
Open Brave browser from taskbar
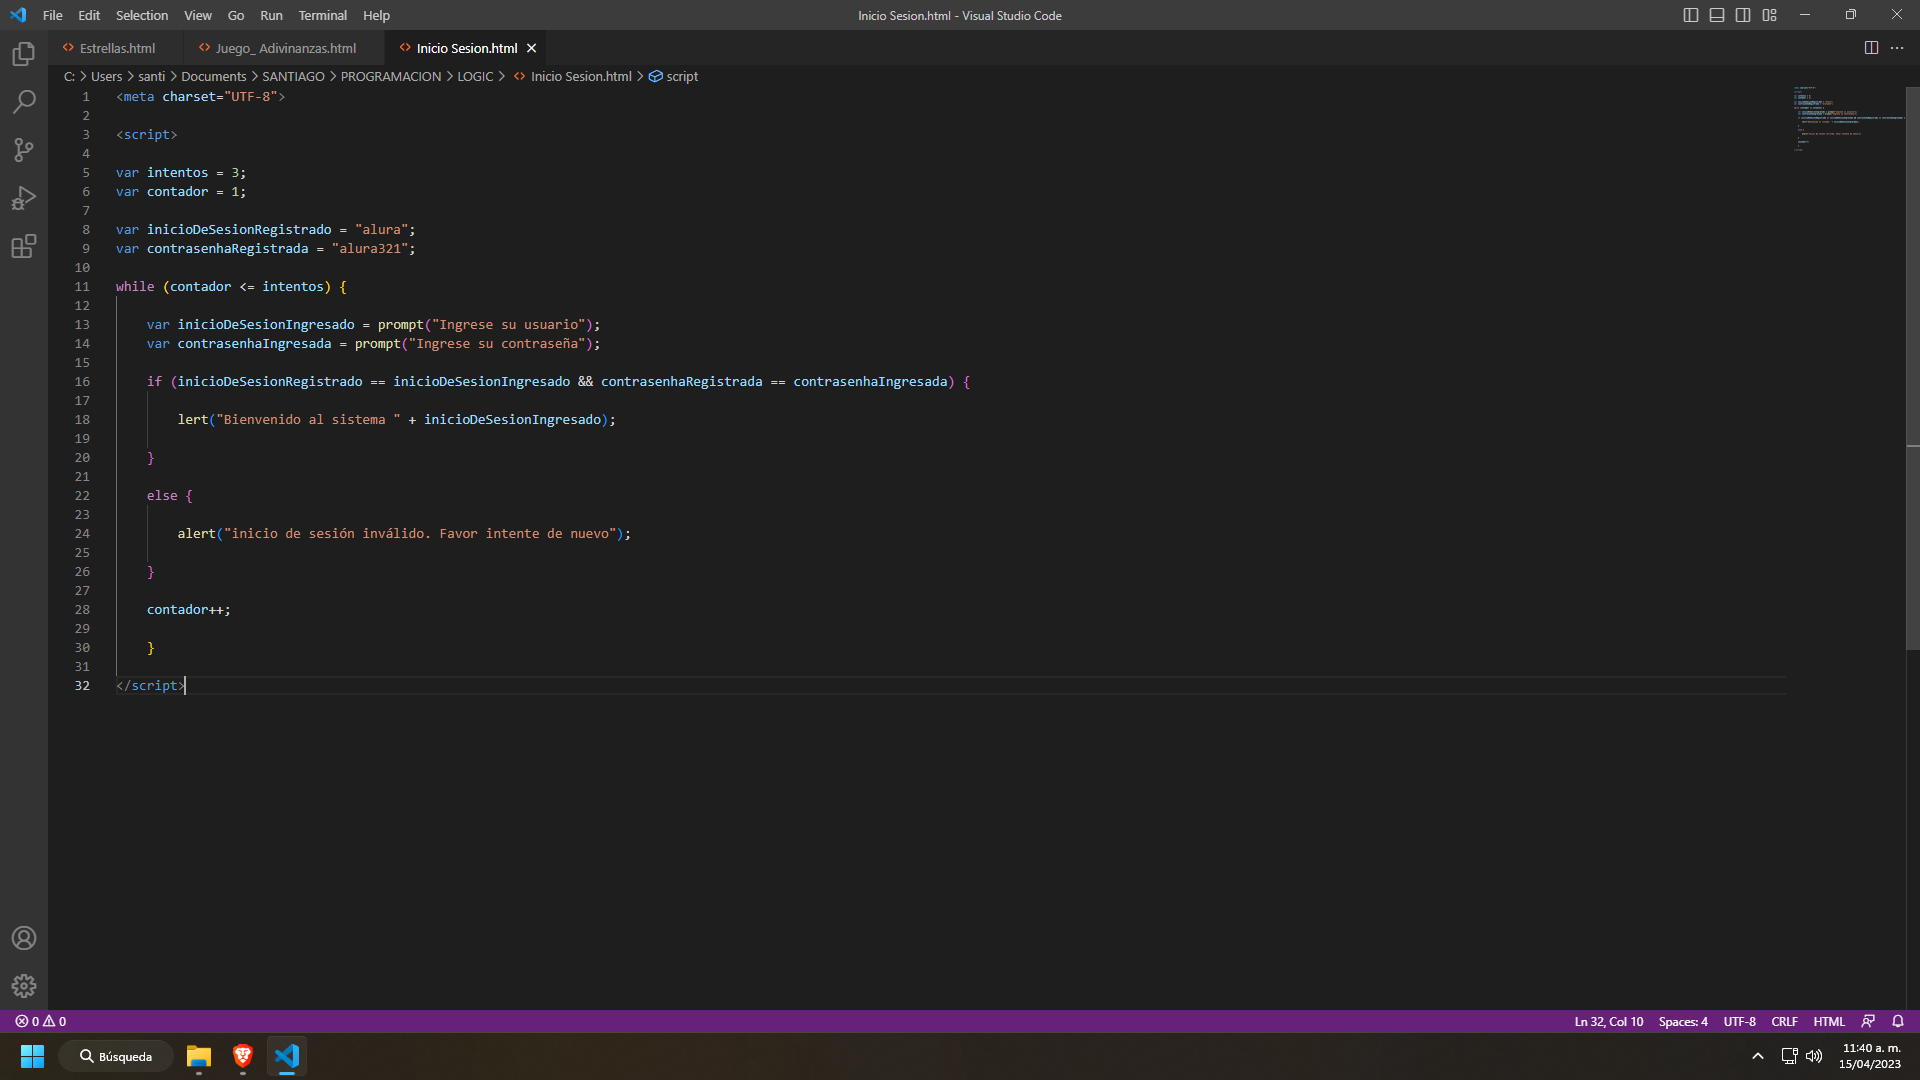point(243,1056)
